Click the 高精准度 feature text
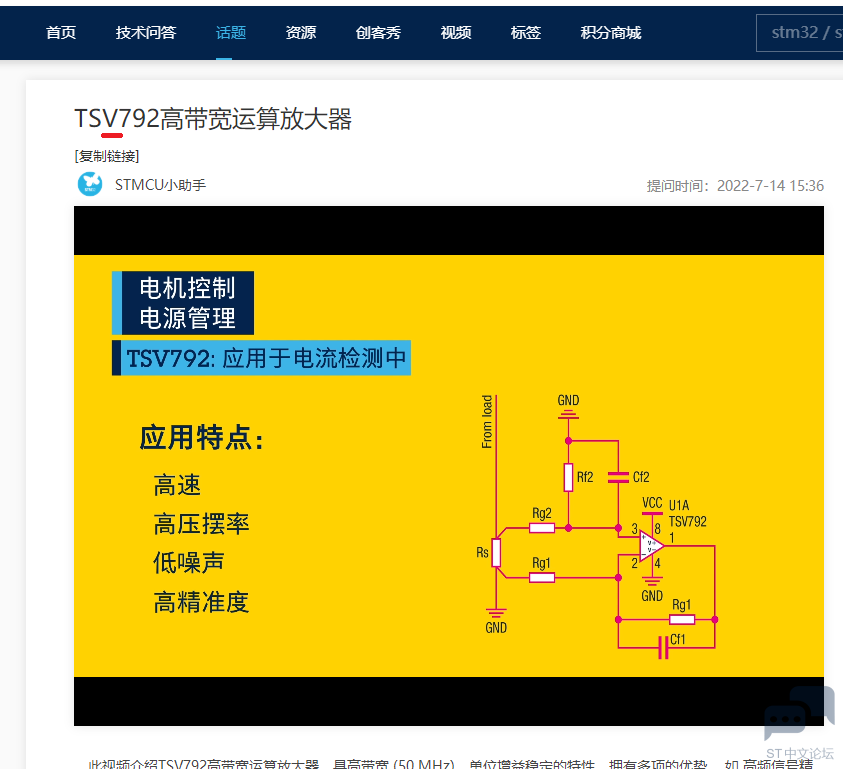This screenshot has height=769, width=843. pyautogui.click(x=202, y=602)
